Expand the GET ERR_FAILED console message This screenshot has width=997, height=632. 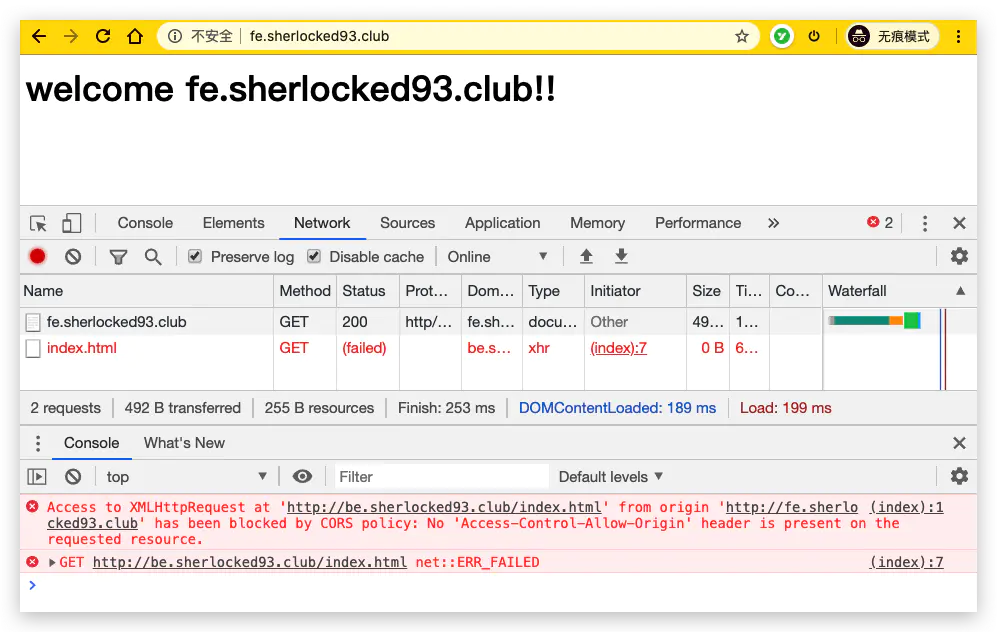52,562
